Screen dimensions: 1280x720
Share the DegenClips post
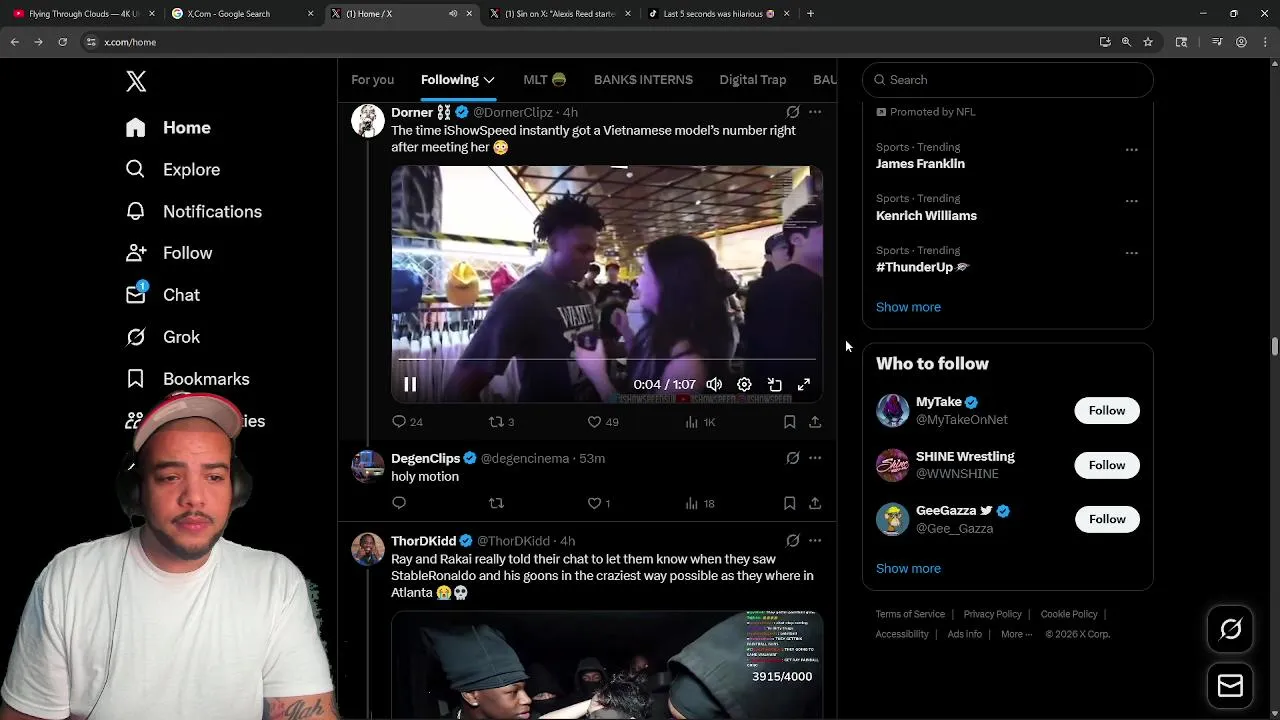[x=815, y=503]
